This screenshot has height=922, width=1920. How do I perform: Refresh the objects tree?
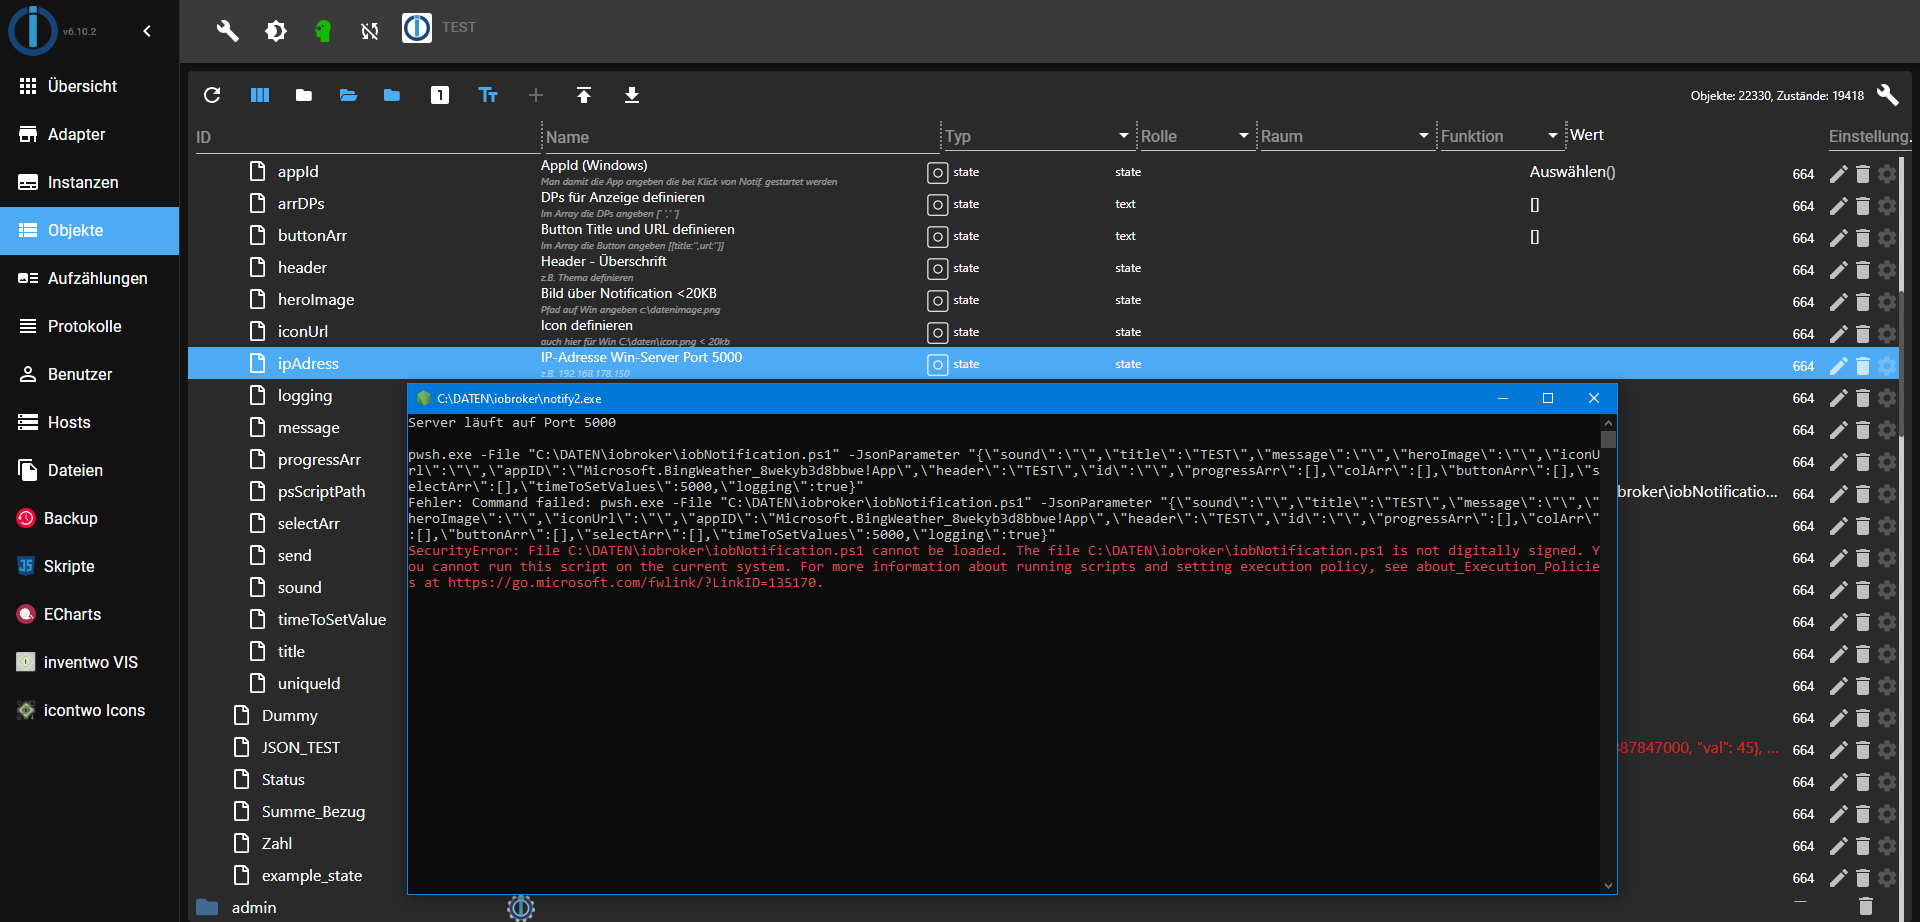[212, 95]
